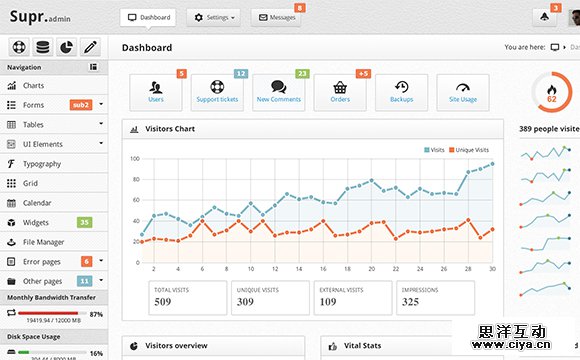Click the Visitors overview pie icon
This screenshot has width=580, height=360.
(134, 346)
